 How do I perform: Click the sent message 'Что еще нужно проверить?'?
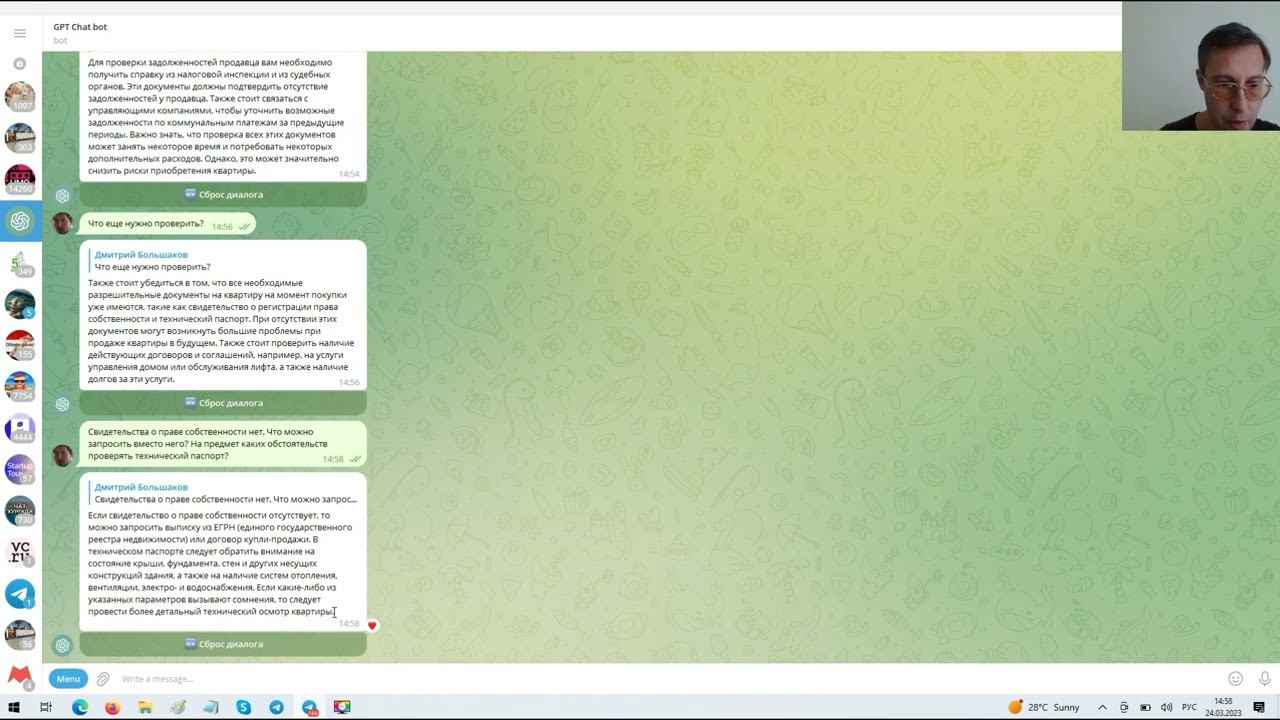tap(167, 224)
